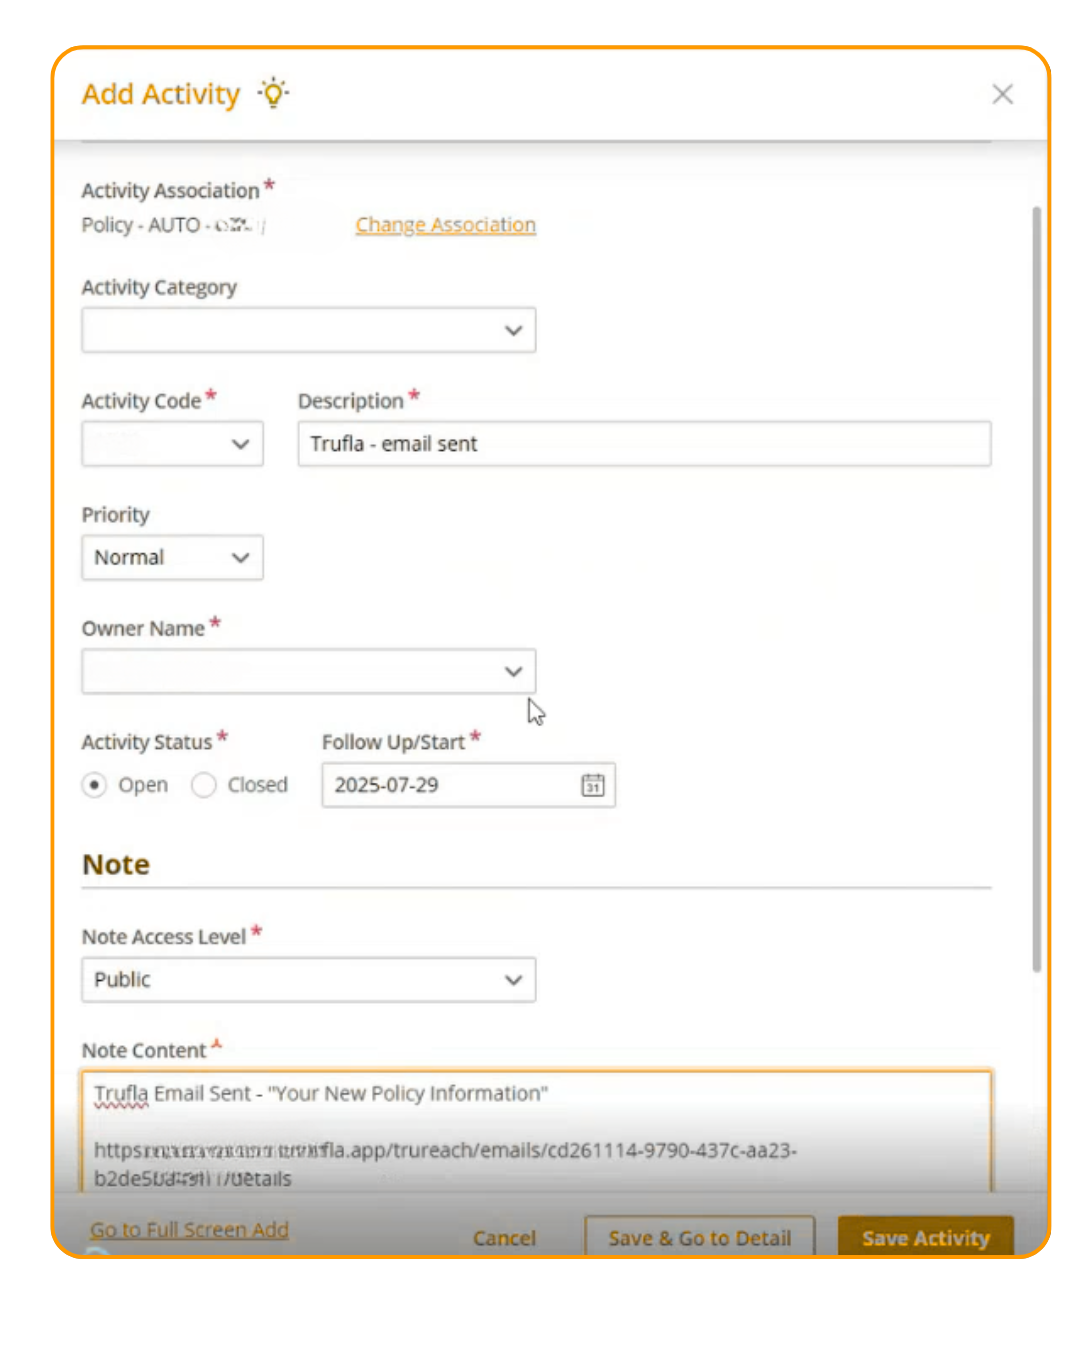Viewport: 1080px width, 1350px height.
Task: Click the Add Activity title heading
Action: pos(161,94)
